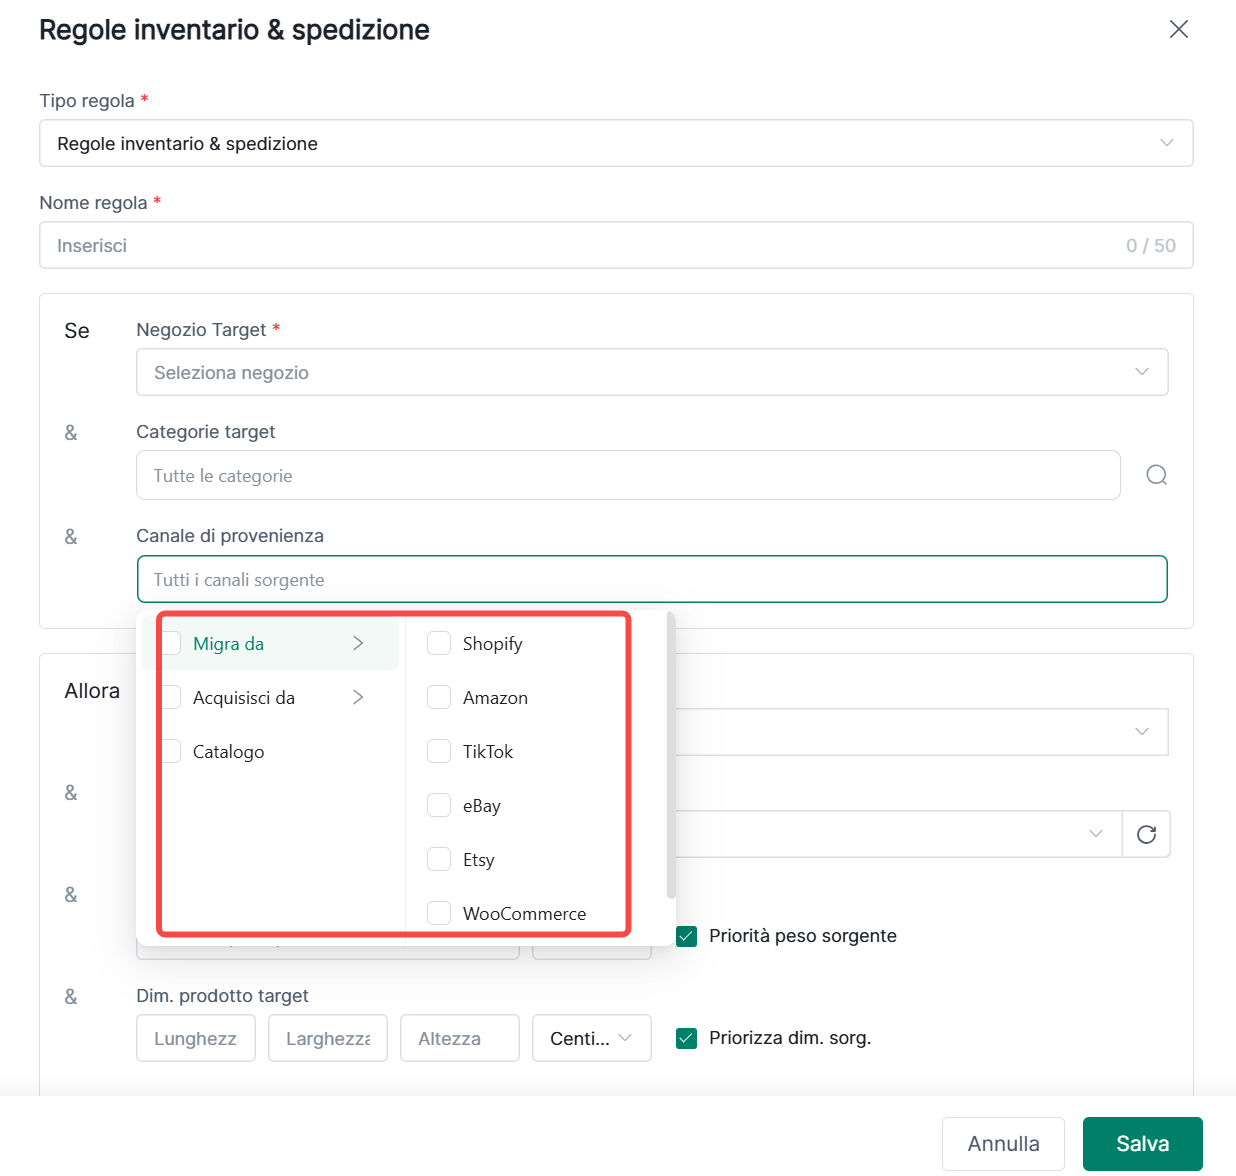This screenshot has width=1236, height=1176.
Task: Uncheck Priorità peso sorgente
Action: click(686, 936)
